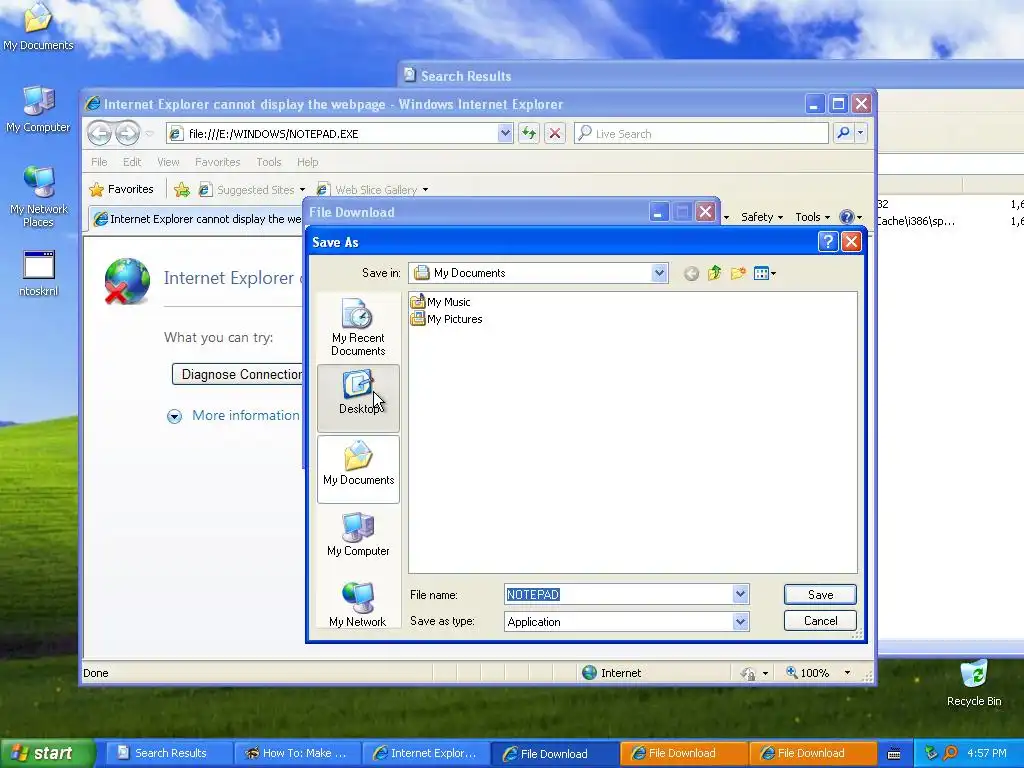Click the Diagnose Connection Problems button
Viewport: 1024px width, 768px height.
tap(238, 374)
